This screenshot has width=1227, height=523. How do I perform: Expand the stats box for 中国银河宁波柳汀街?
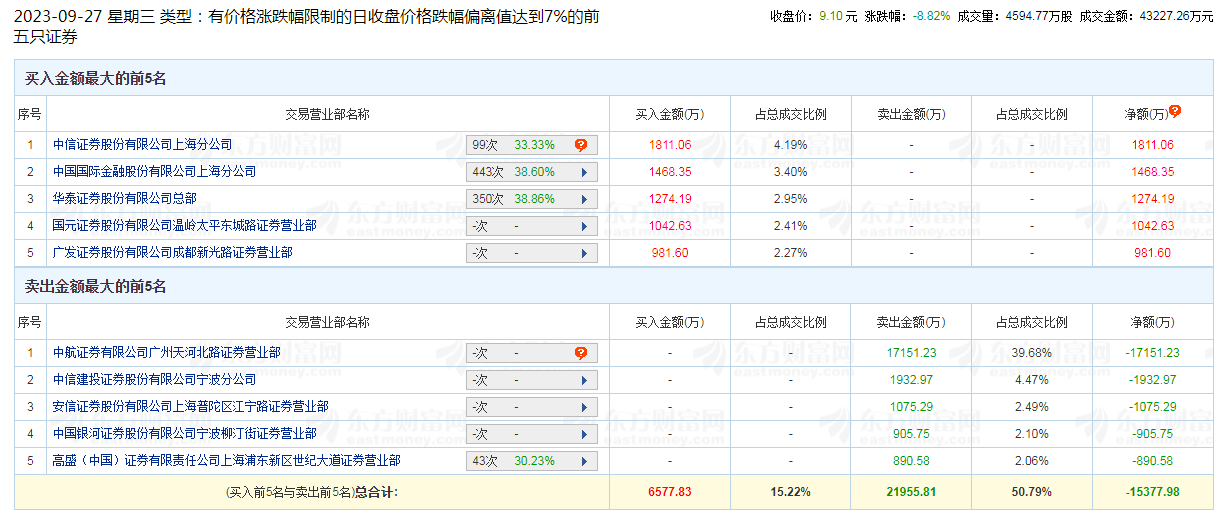(532, 434)
